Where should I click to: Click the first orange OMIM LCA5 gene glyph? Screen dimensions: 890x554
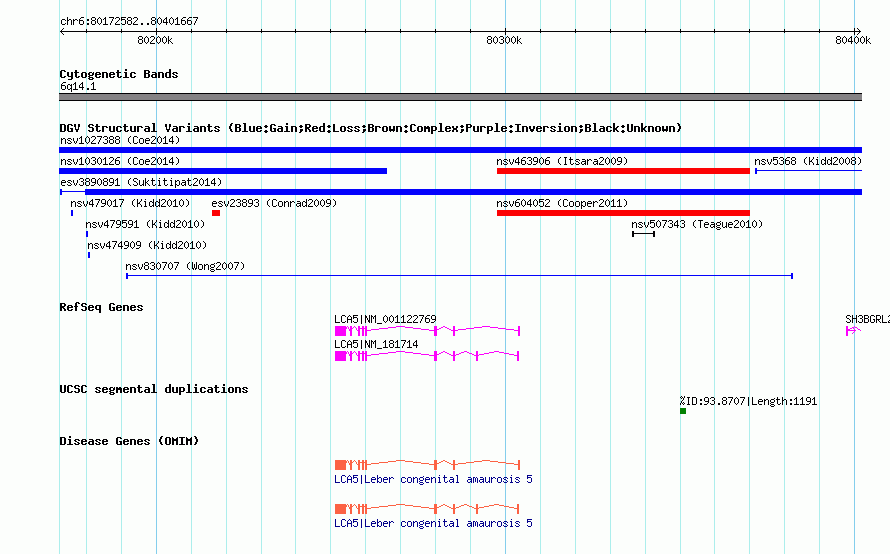(x=427, y=465)
